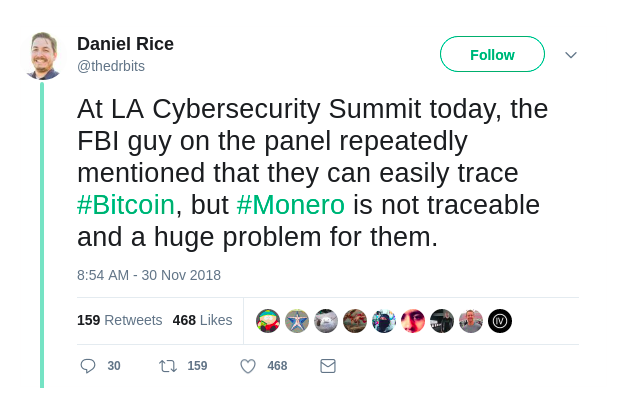The height and width of the screenshot is (413, 626).
Task: Open the #Monero hashtag link
Action: click(290, 205)
